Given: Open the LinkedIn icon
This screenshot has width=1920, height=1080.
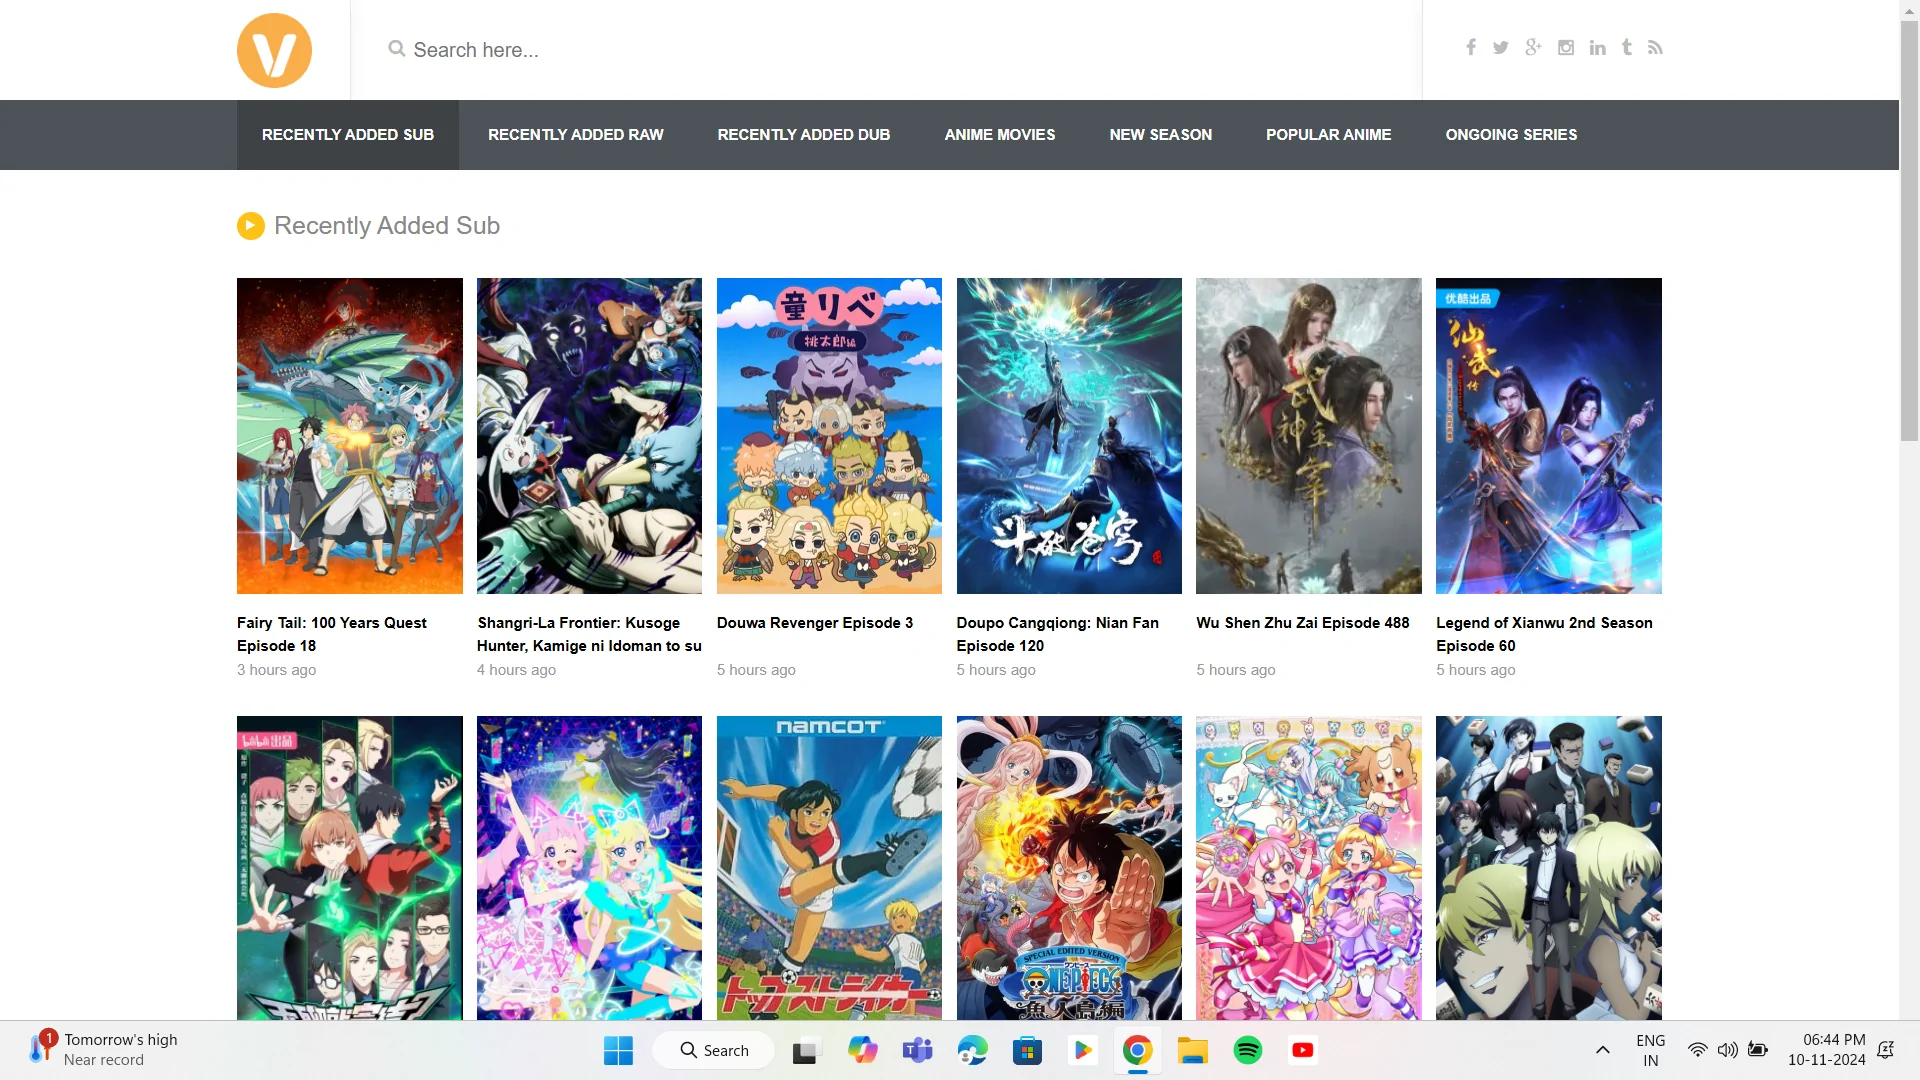Looking at the screenshot, I should [x=1597, y=47].
